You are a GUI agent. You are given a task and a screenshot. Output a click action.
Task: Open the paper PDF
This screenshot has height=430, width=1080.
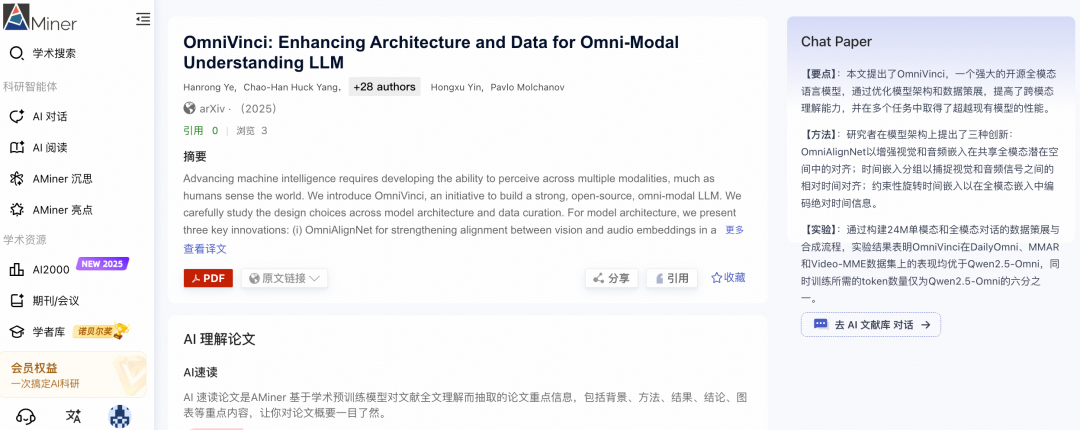(x=208, y=278)
